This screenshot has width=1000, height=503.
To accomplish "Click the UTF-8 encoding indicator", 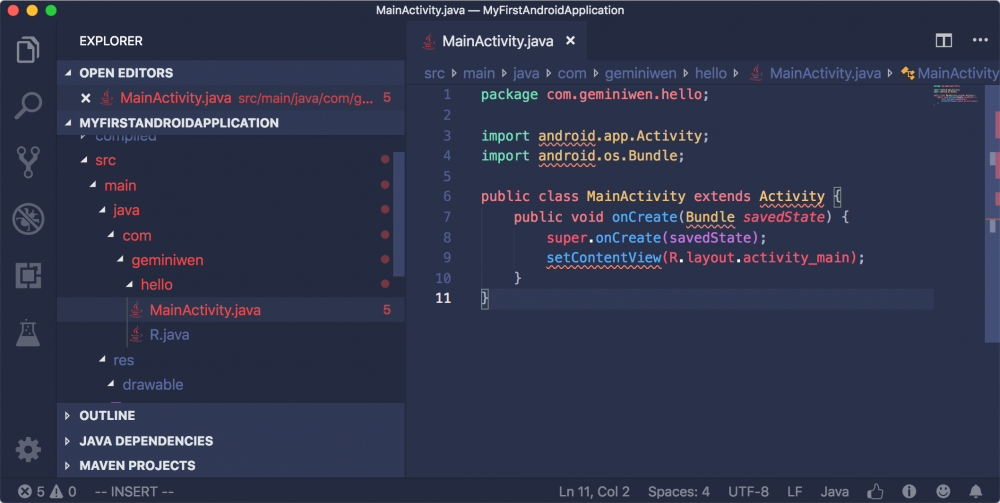I will [x=748, y=492].
